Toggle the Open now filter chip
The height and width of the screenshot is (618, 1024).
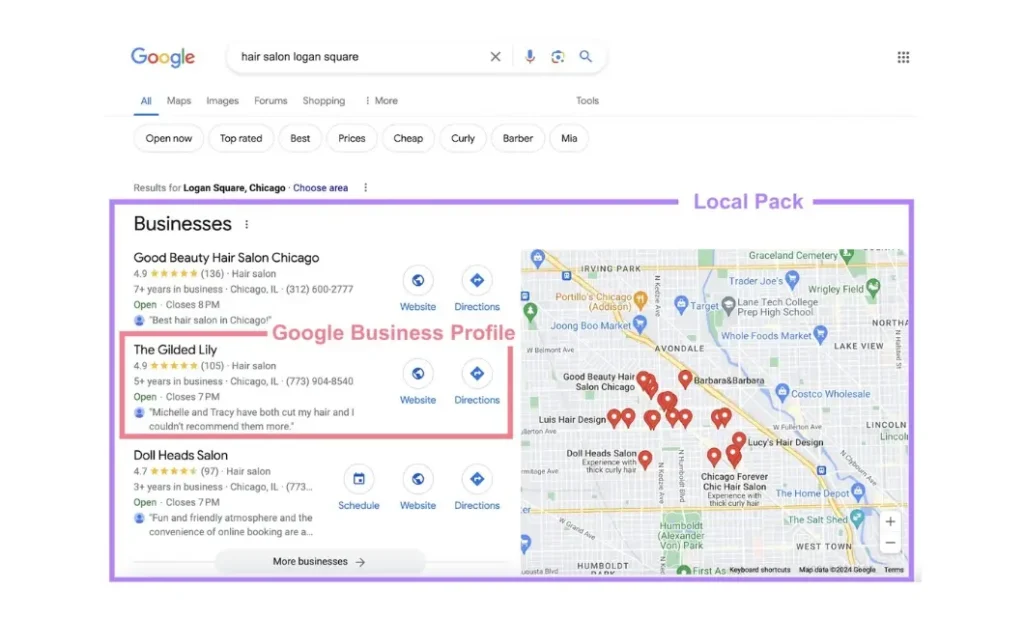pos(169,139)
